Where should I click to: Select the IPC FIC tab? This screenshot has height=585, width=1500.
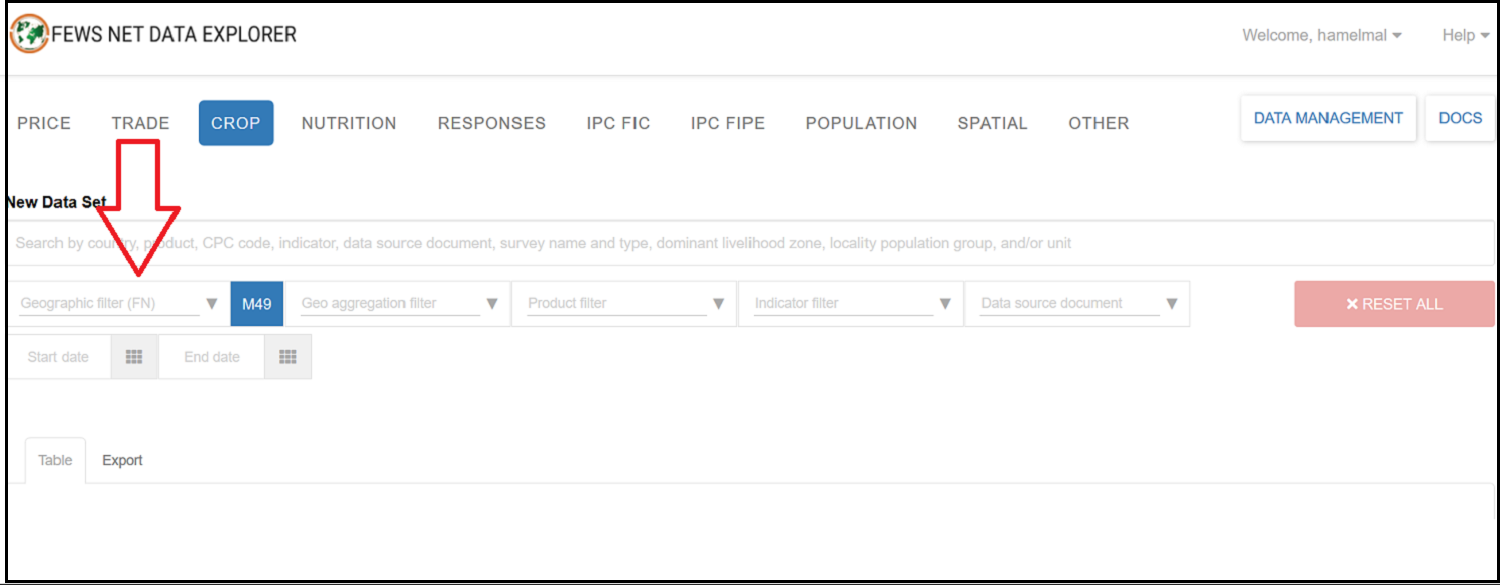click(618, 123)
